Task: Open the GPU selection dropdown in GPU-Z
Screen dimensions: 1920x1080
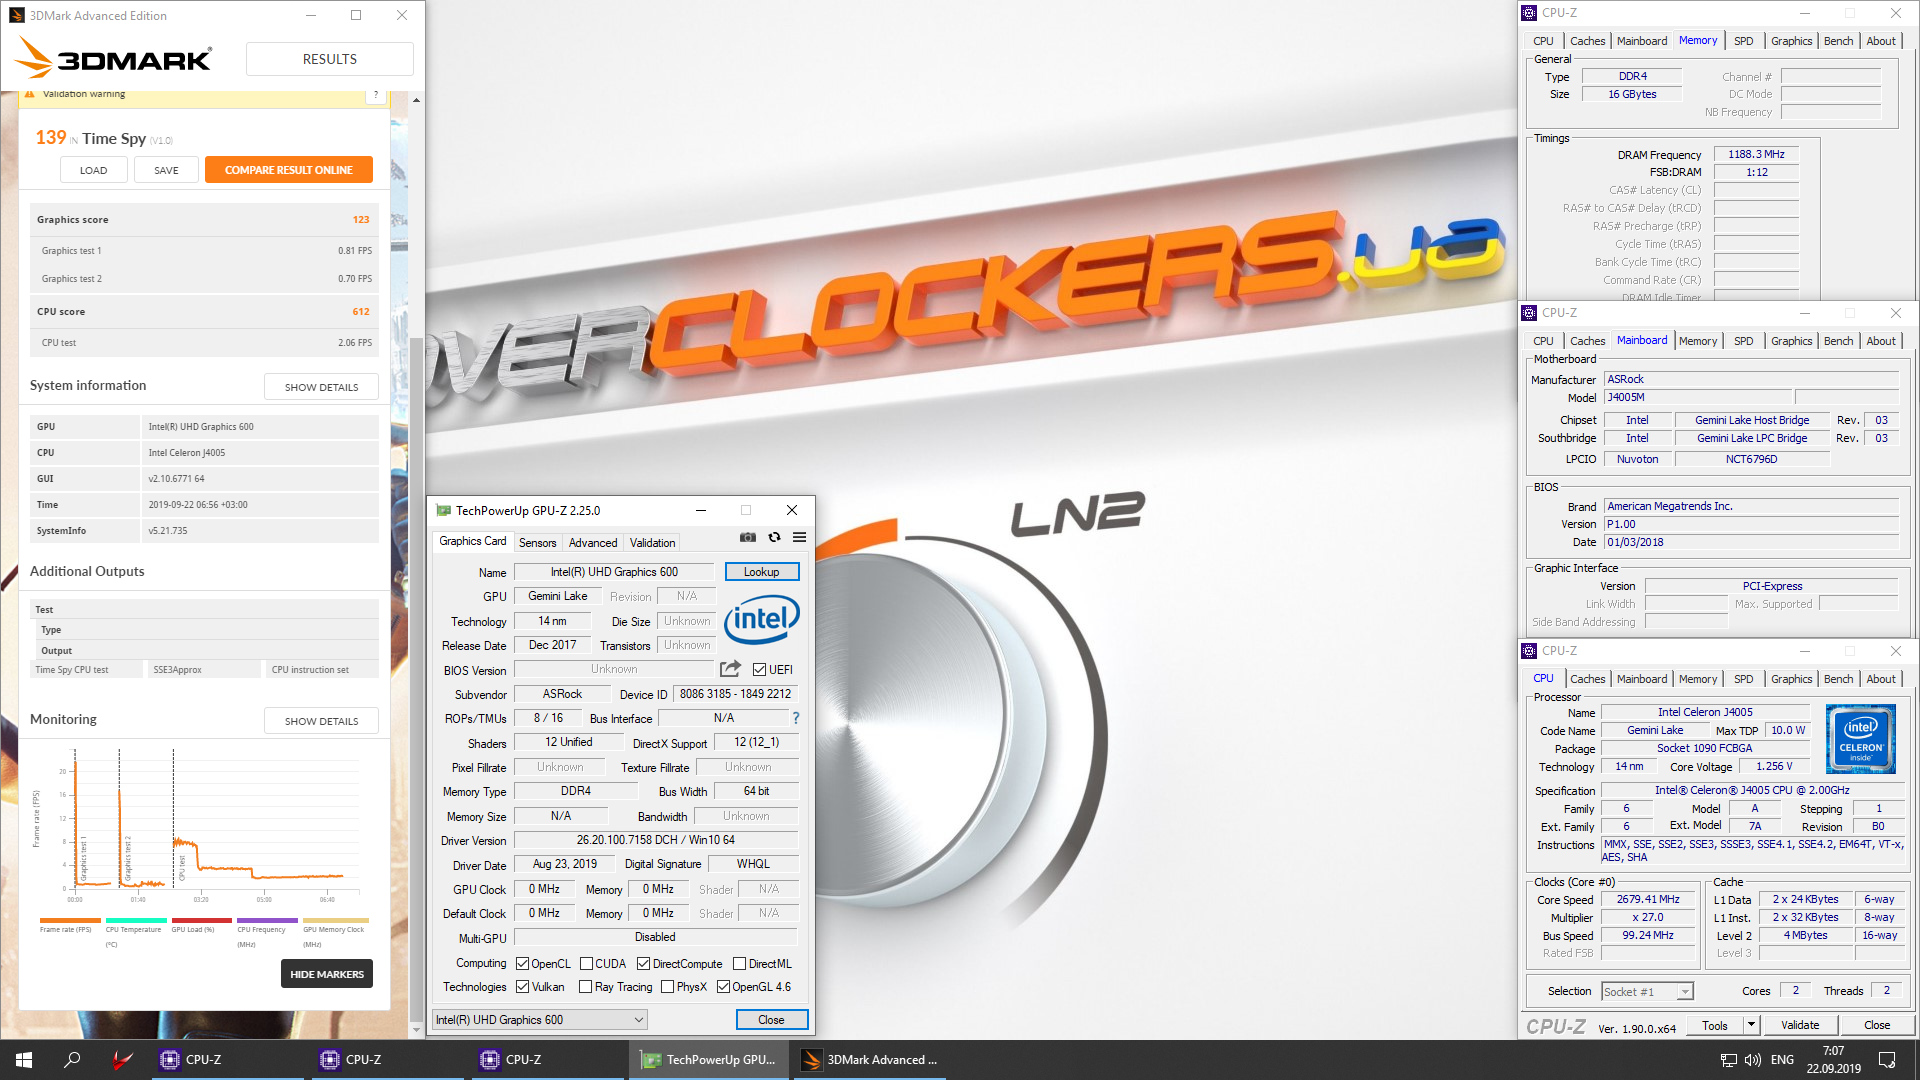Action: point(540,1020)
